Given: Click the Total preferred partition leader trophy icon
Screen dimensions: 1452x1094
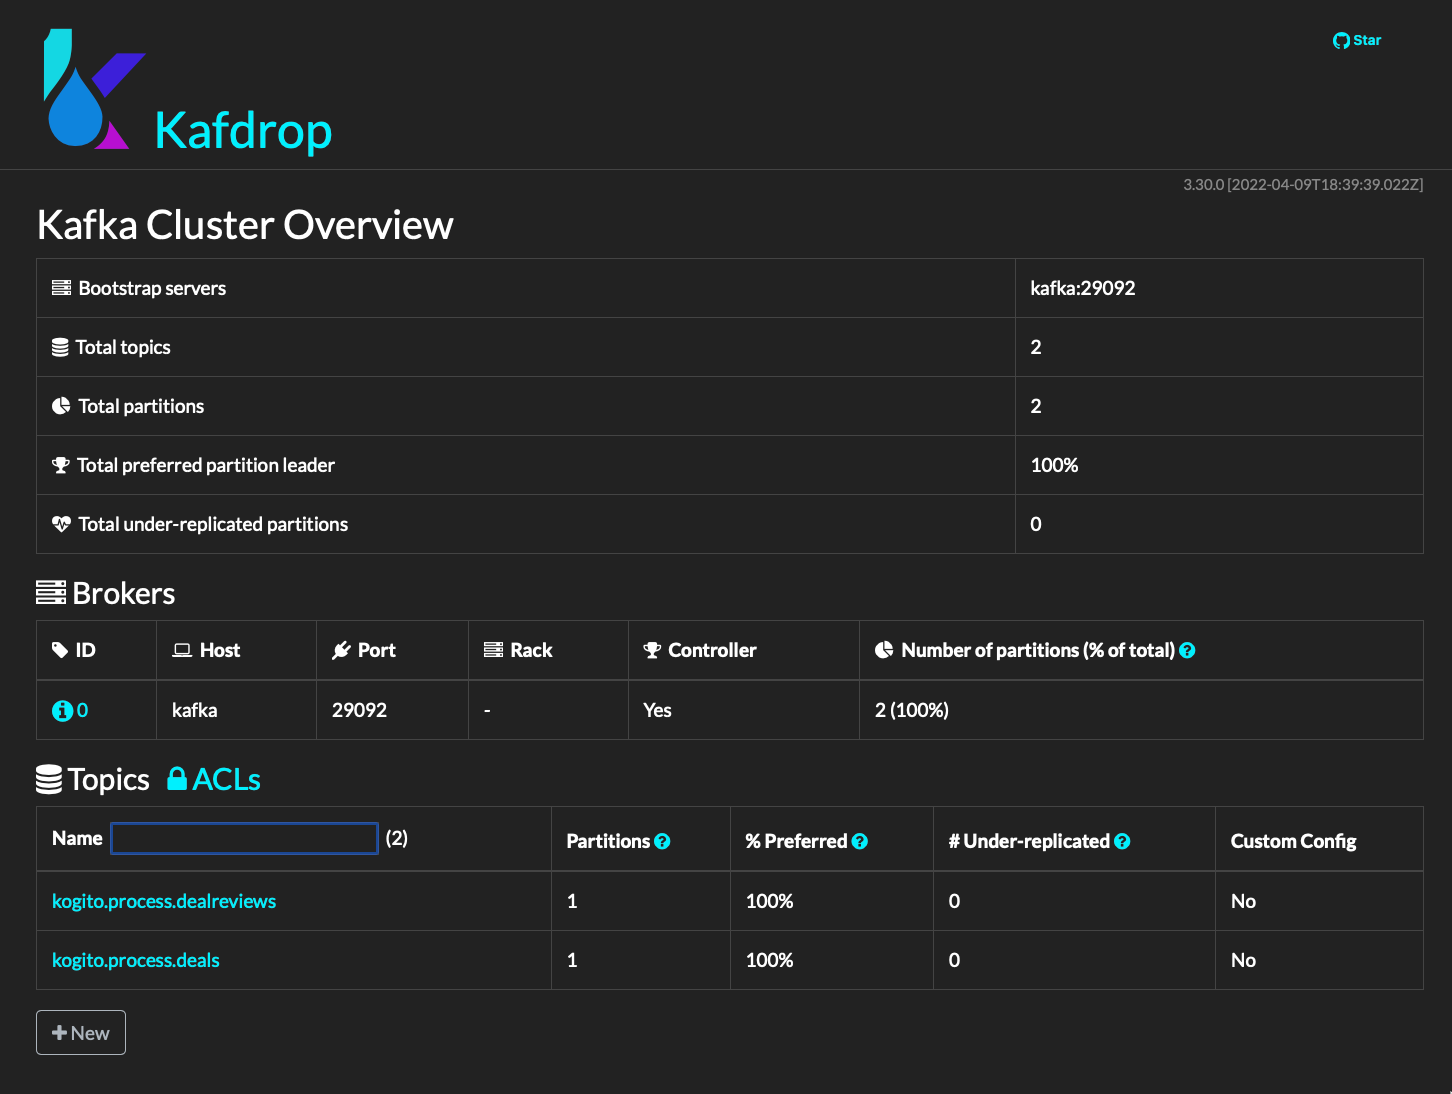Looking at the screenshot, I should pos(61,465).
